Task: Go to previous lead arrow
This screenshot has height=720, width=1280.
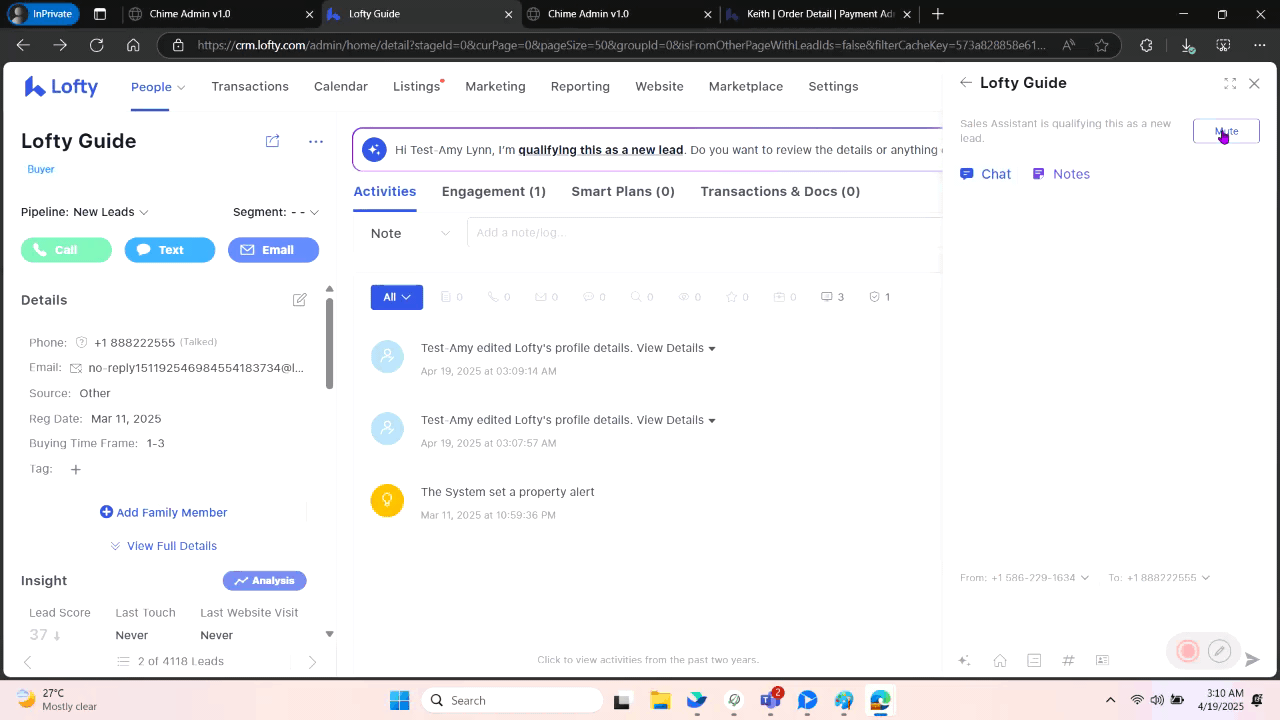Action: 27,661
